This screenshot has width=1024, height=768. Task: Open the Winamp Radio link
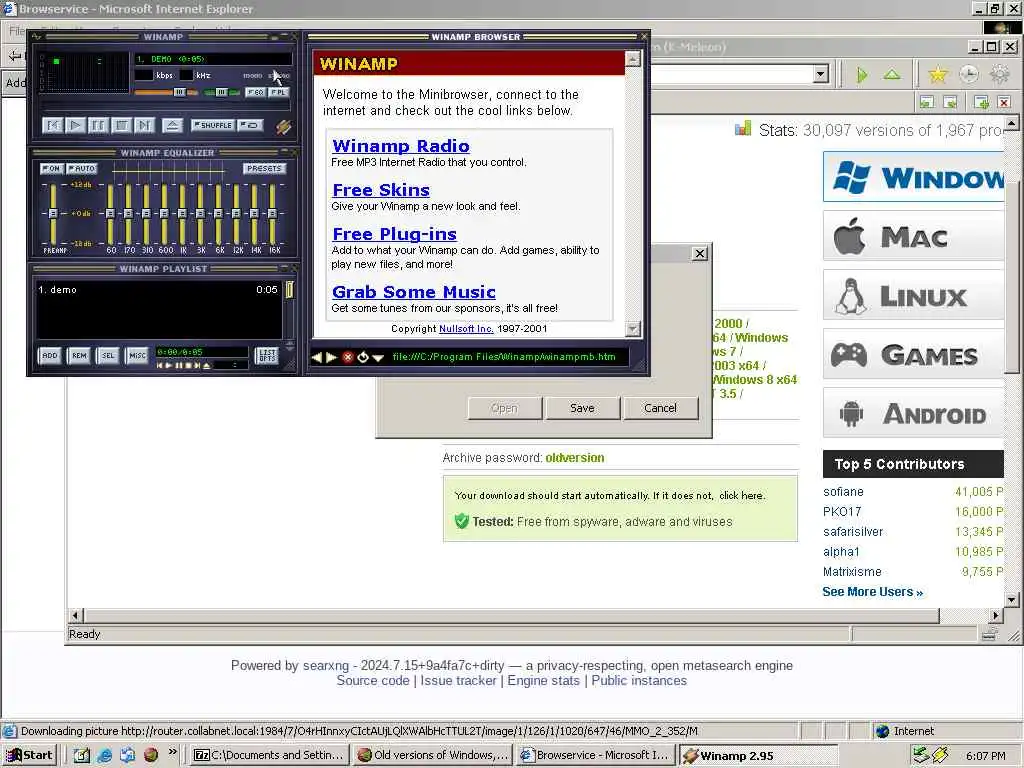pos(400,146)
